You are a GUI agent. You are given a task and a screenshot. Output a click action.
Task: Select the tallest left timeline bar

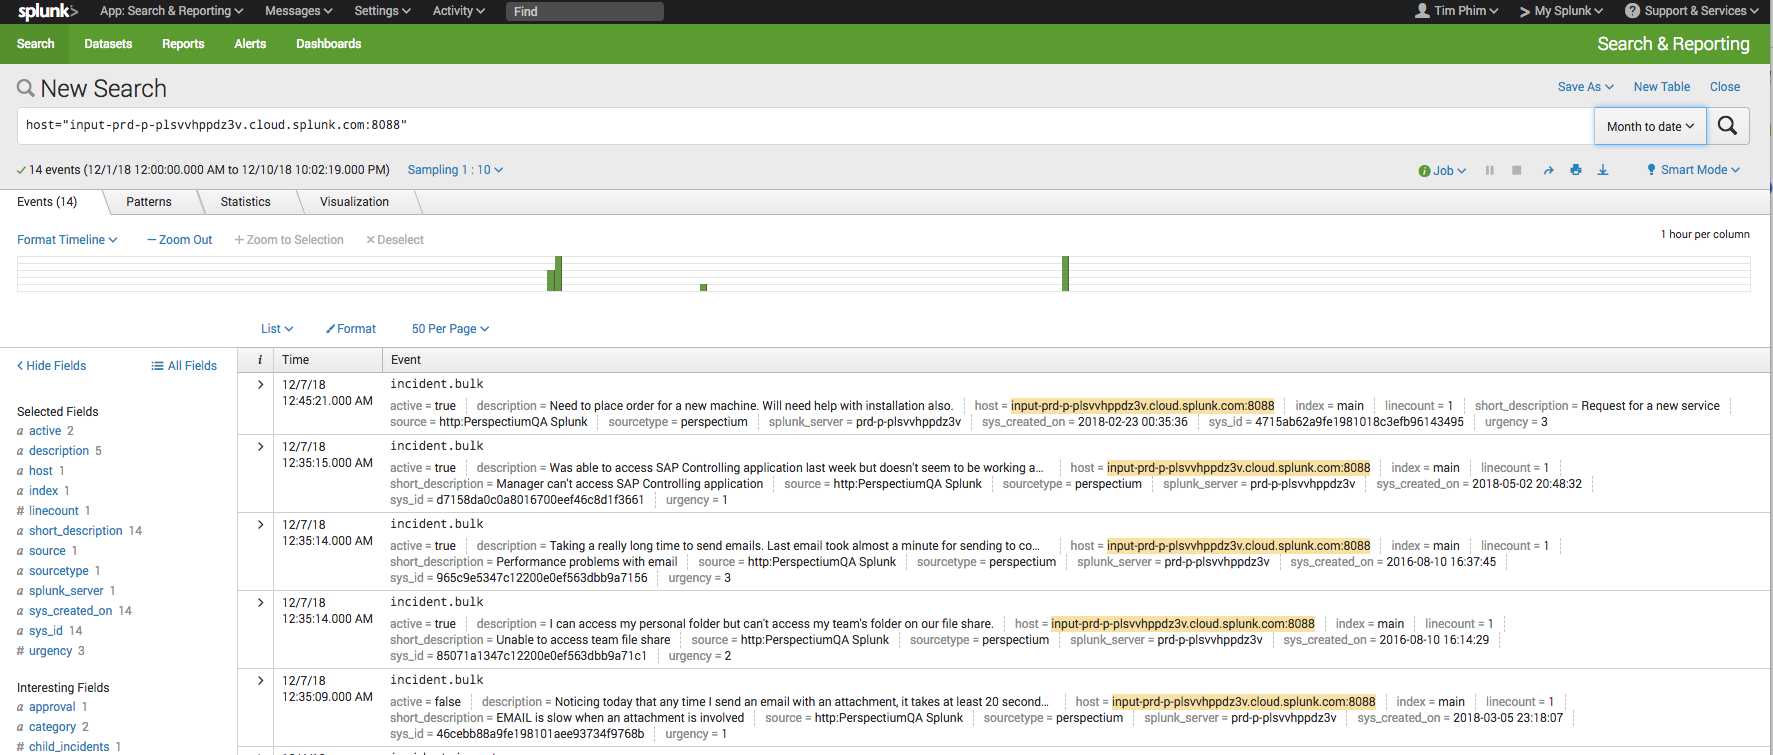click(x=559, y=274)
